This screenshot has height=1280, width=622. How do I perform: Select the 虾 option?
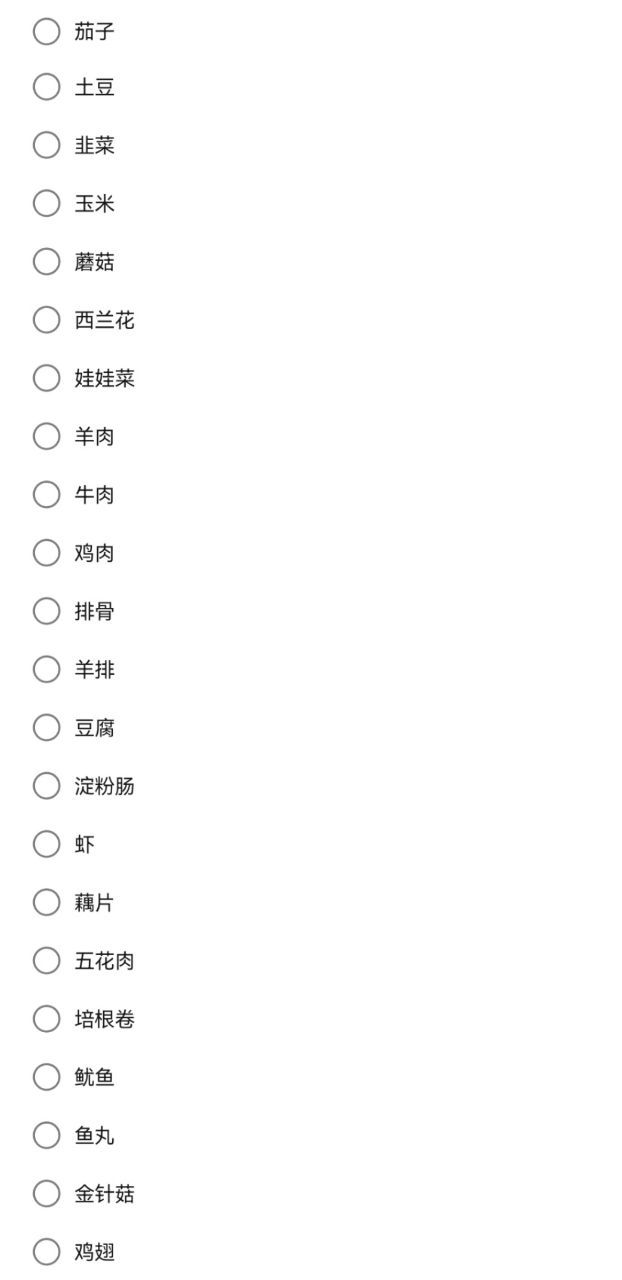pos(47,844)
